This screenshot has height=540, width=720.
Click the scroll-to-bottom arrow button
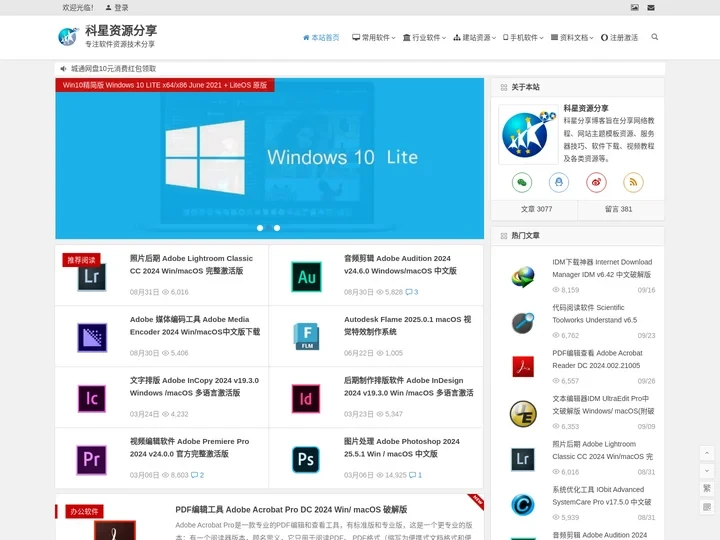[x=707, y=471]
